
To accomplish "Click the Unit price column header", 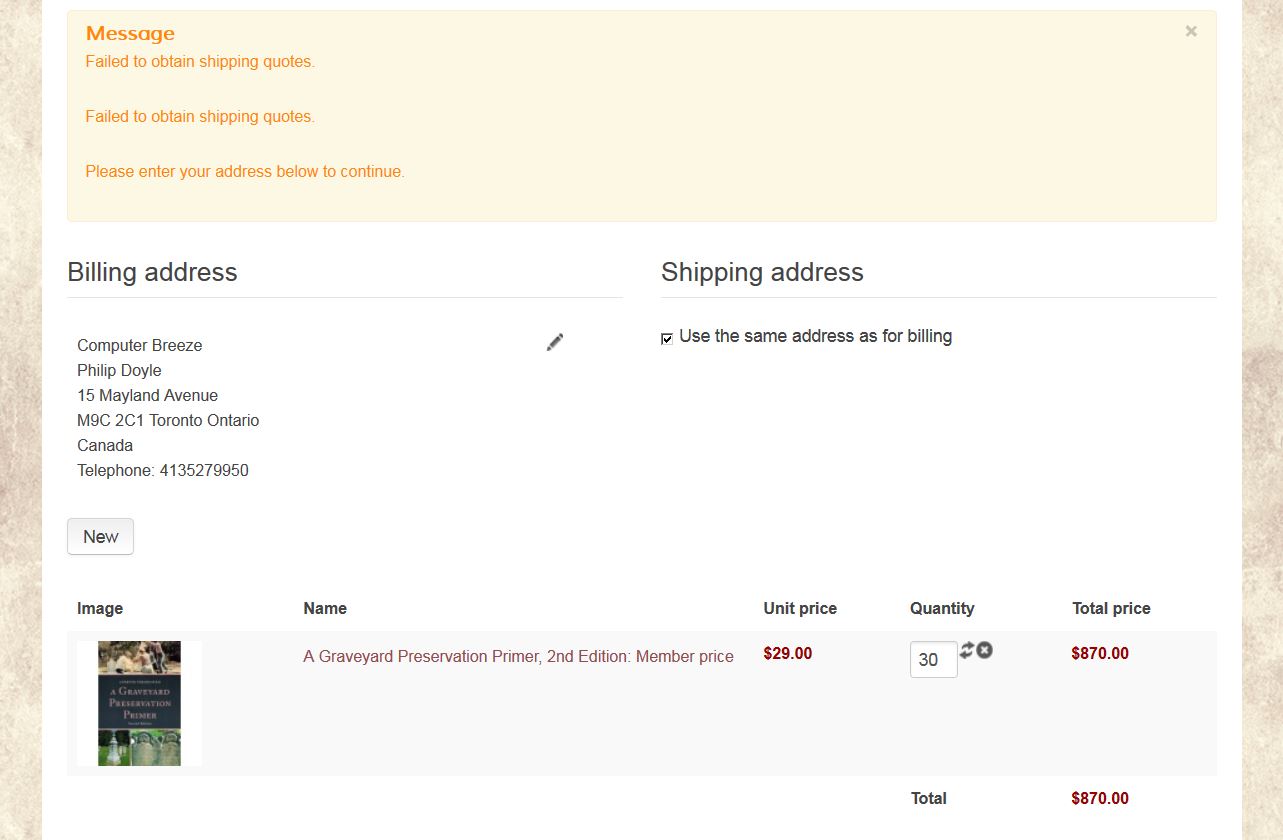I will [x=799, y=608].
